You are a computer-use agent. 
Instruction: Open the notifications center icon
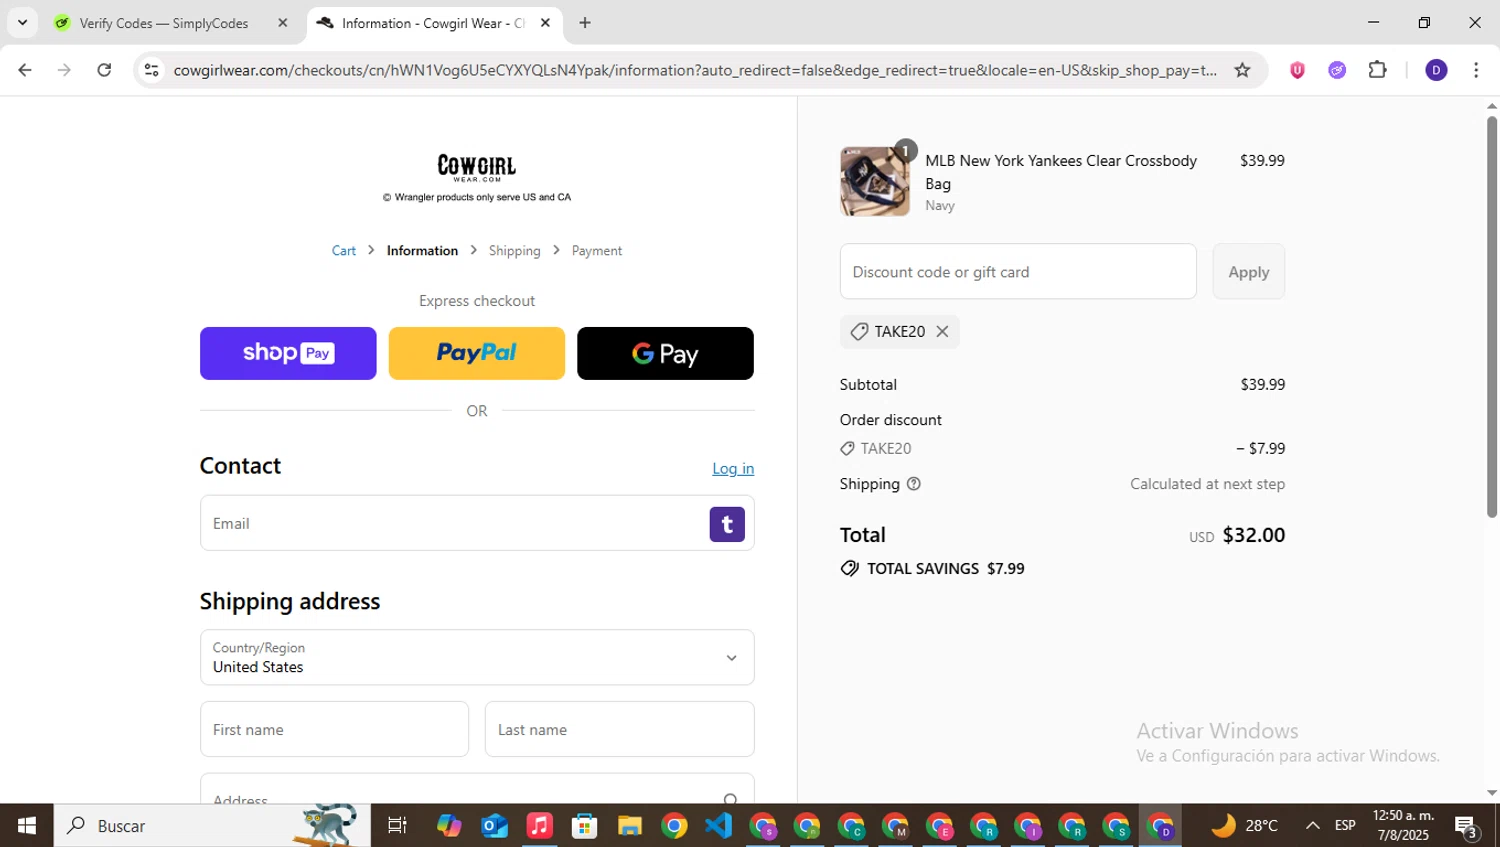1467,827
